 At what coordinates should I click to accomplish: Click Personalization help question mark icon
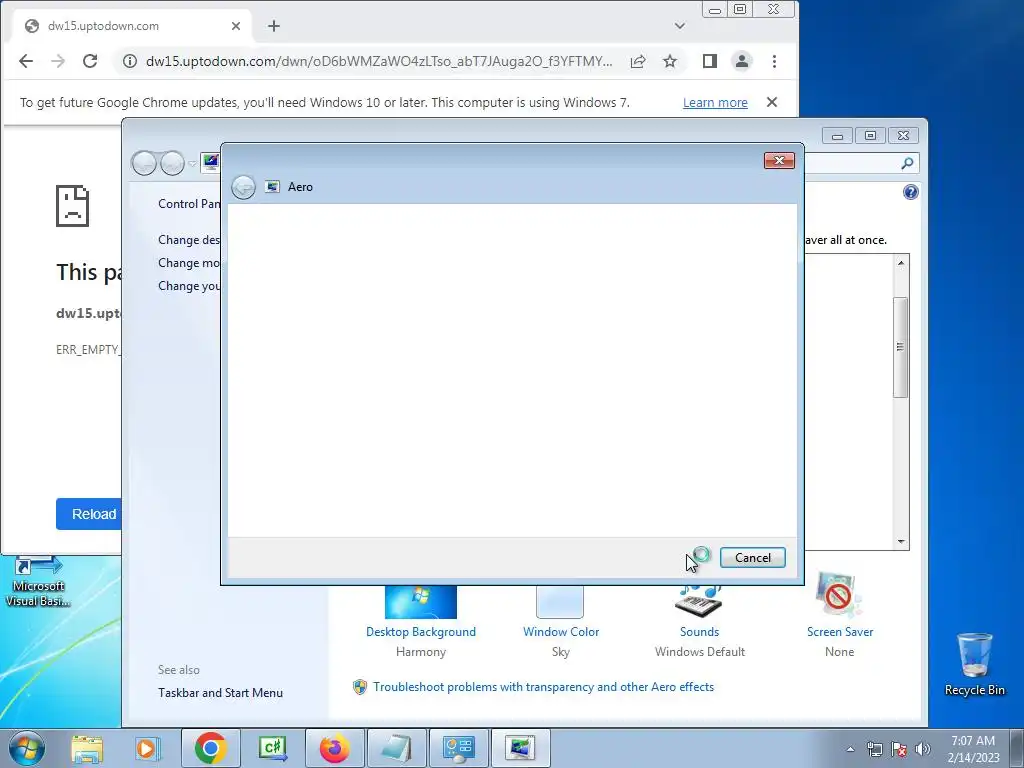(910, 192)
